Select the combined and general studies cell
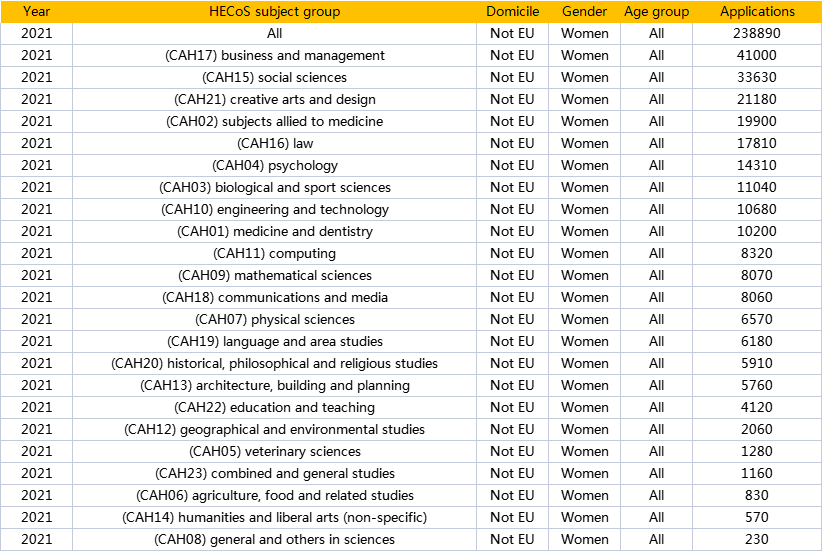 [x=274, y=473]
